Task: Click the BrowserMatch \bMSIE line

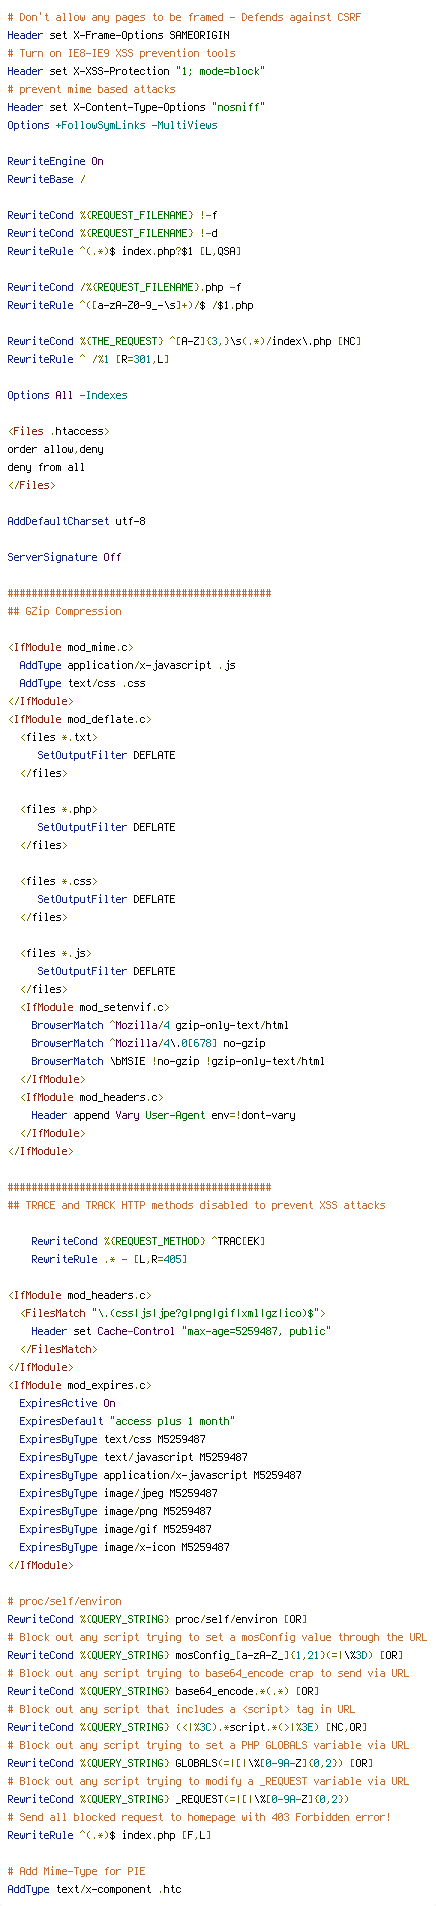Action: click(x=177, y=1061)
